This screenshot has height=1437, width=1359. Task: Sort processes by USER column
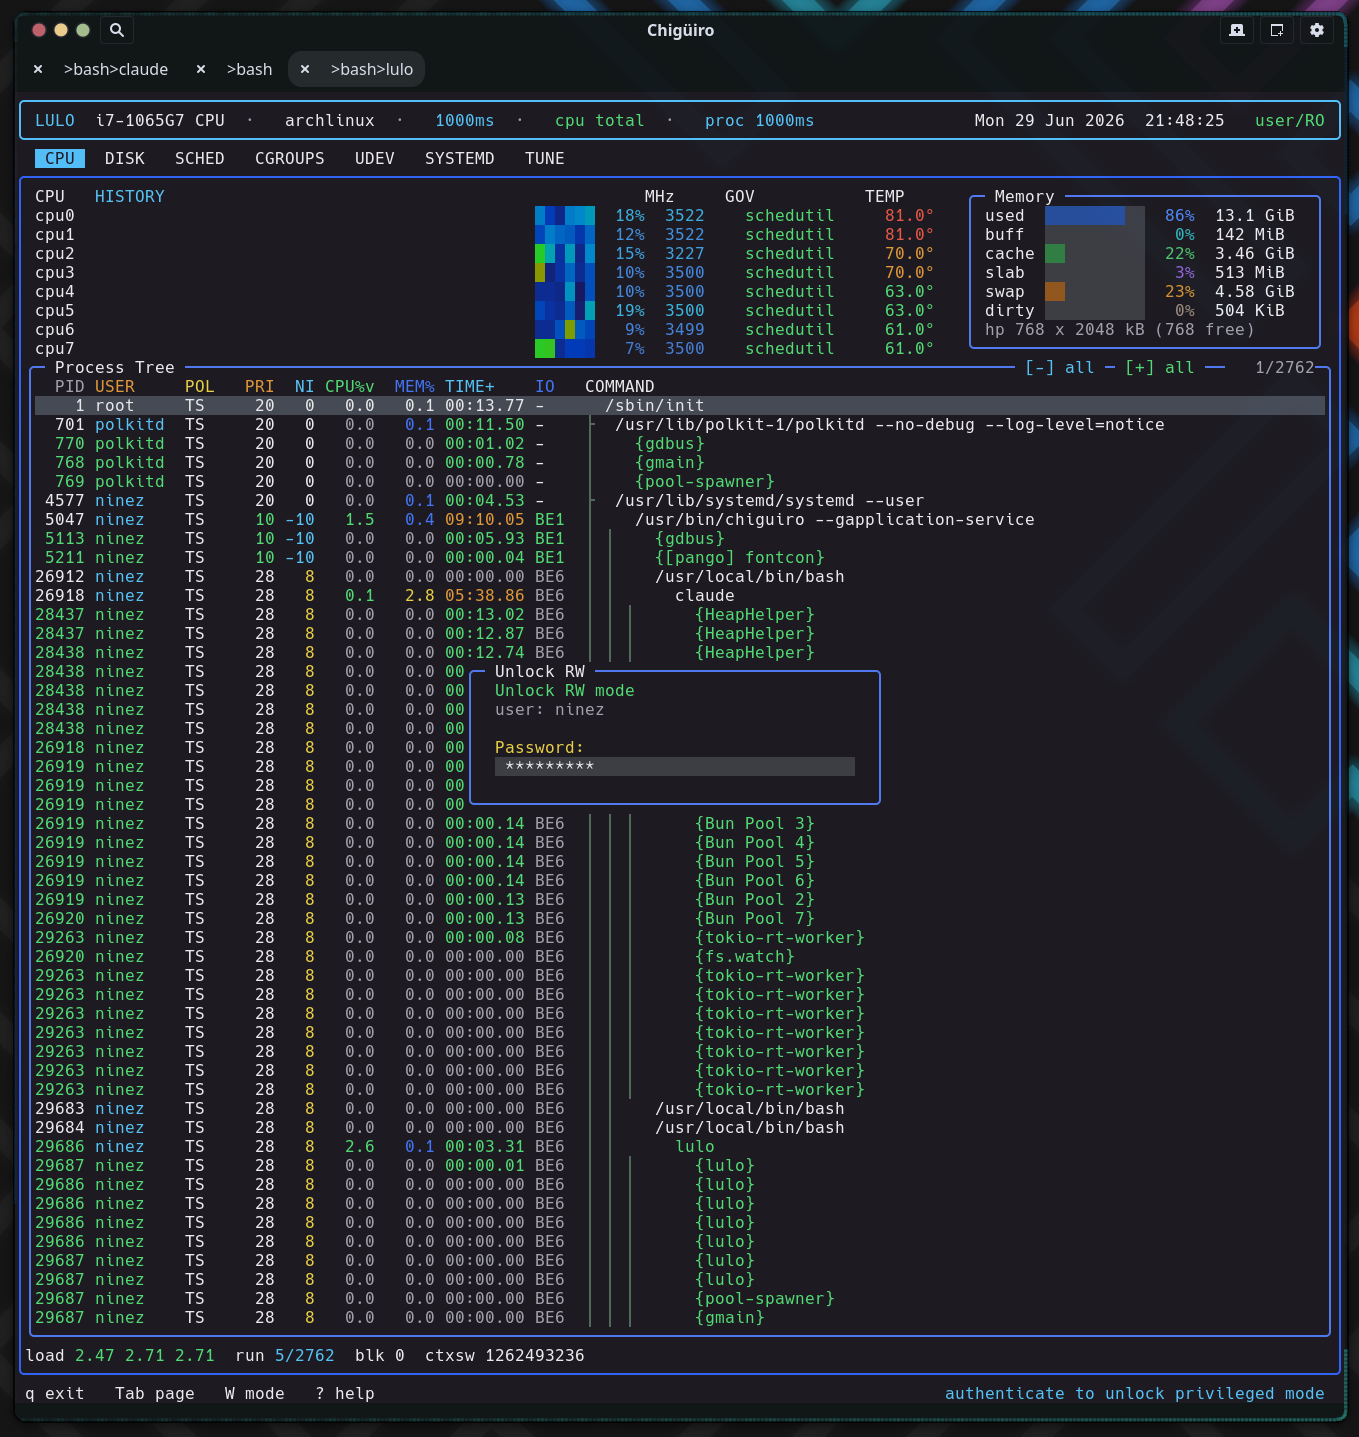click(x=115, y=386)
